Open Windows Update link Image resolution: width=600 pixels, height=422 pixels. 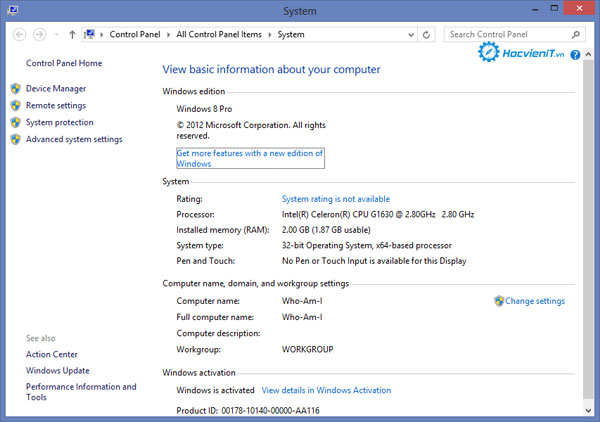(57, 370)
